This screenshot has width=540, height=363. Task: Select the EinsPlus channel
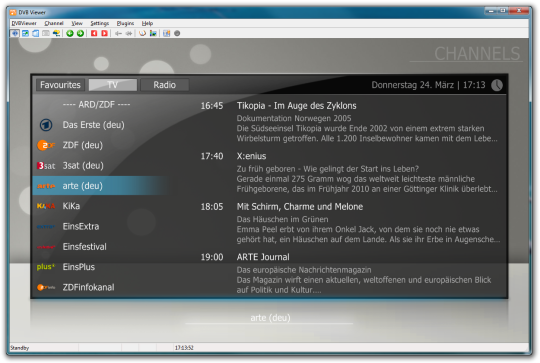(x=79, y=267)
